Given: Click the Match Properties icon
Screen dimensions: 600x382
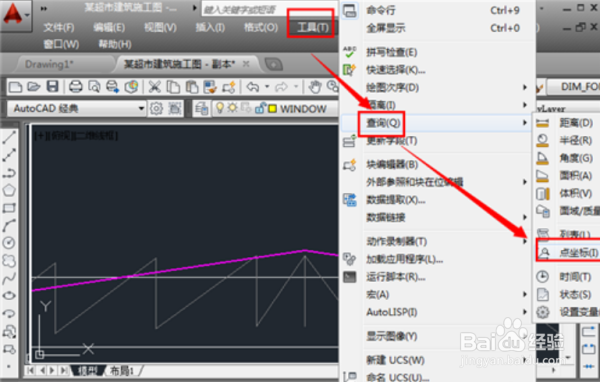Looking at the screenshot, I should [x=210, y=87].
